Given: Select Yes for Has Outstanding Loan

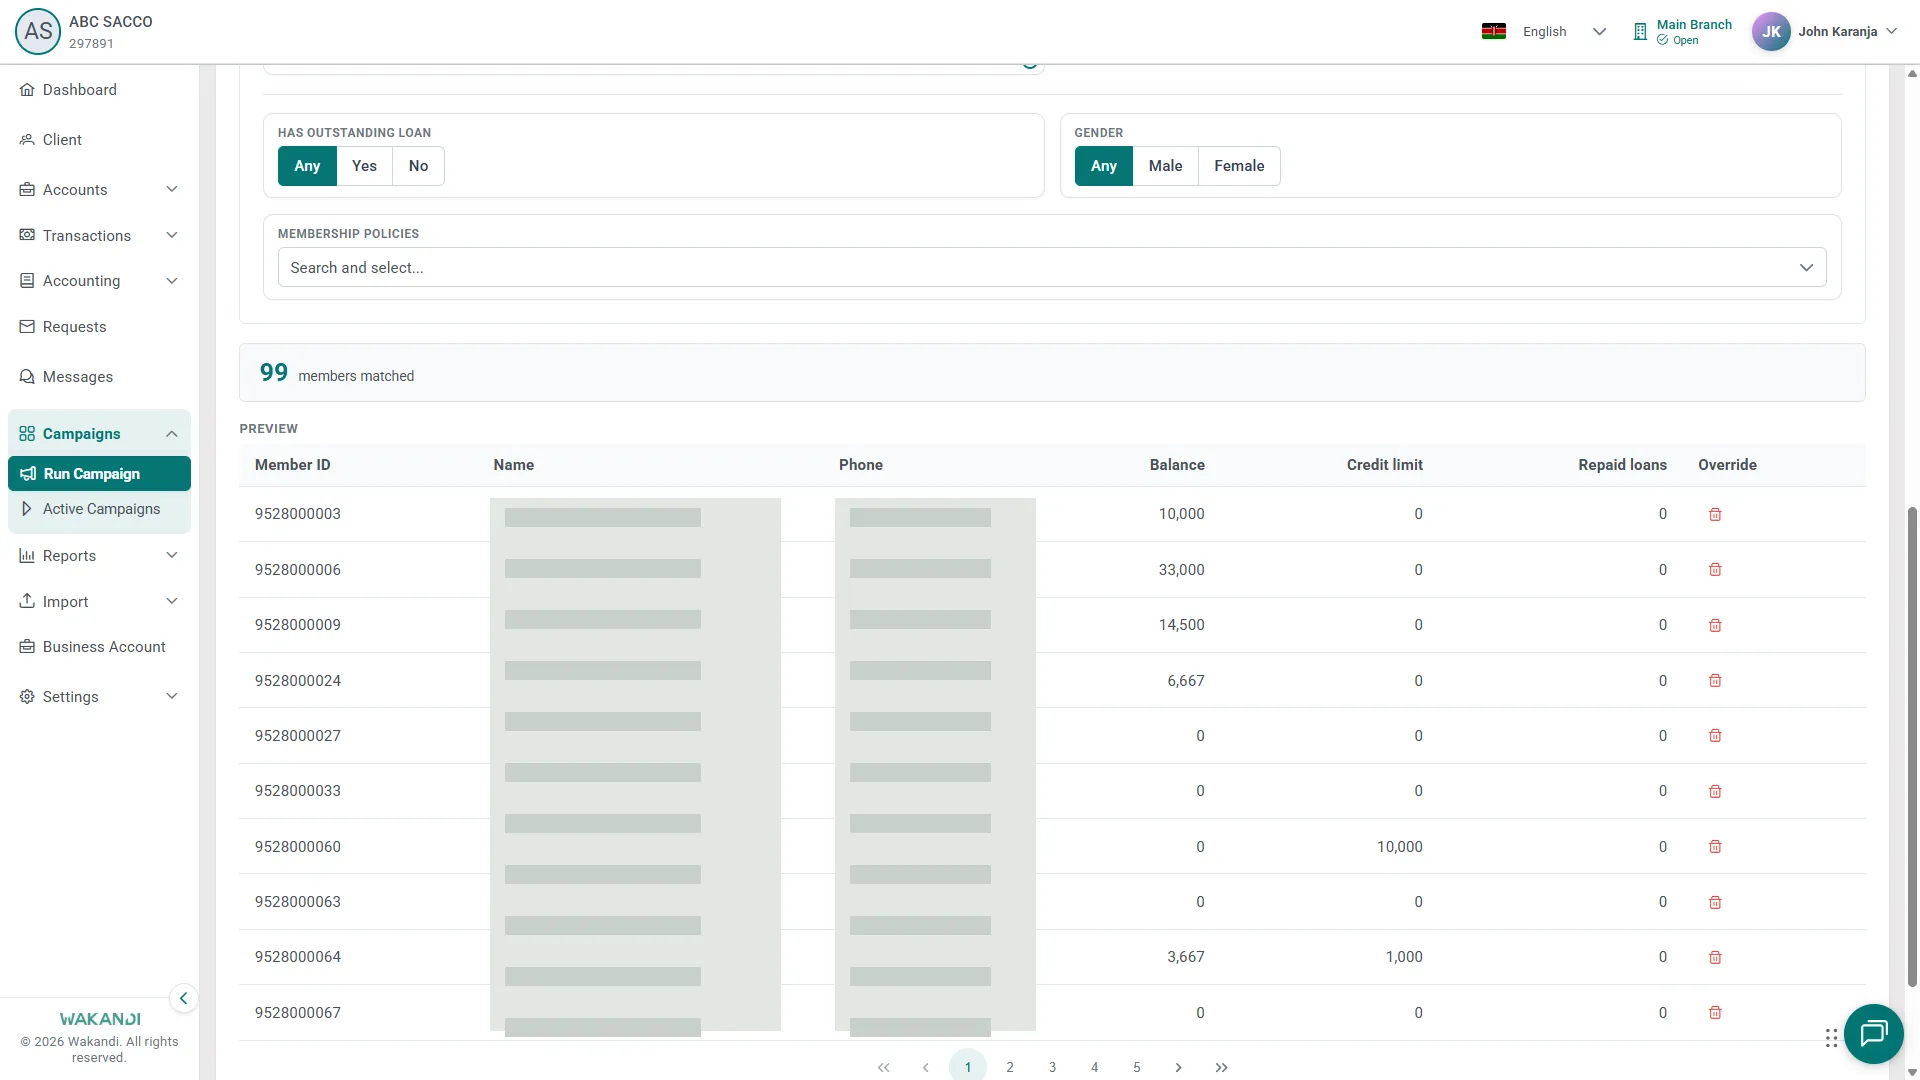Looking at the screenshot, I should (364, 166).
